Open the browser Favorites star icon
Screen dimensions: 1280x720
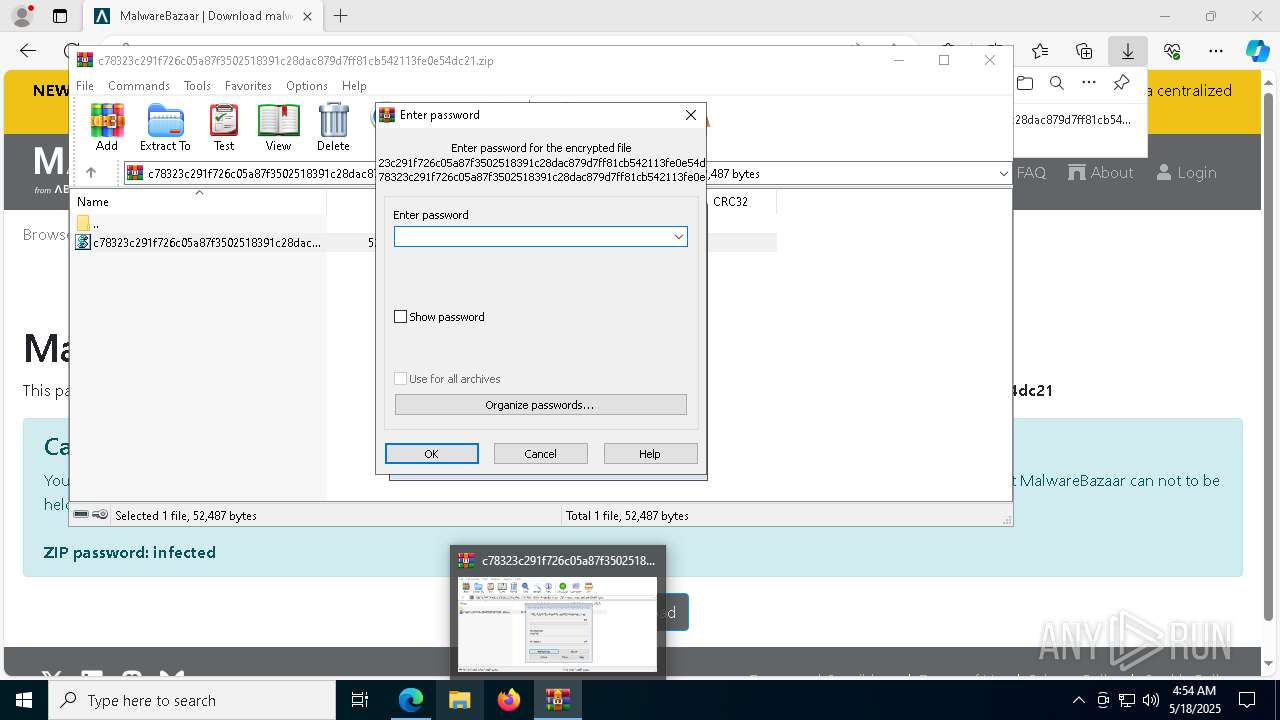click(x=1040, y=51)
